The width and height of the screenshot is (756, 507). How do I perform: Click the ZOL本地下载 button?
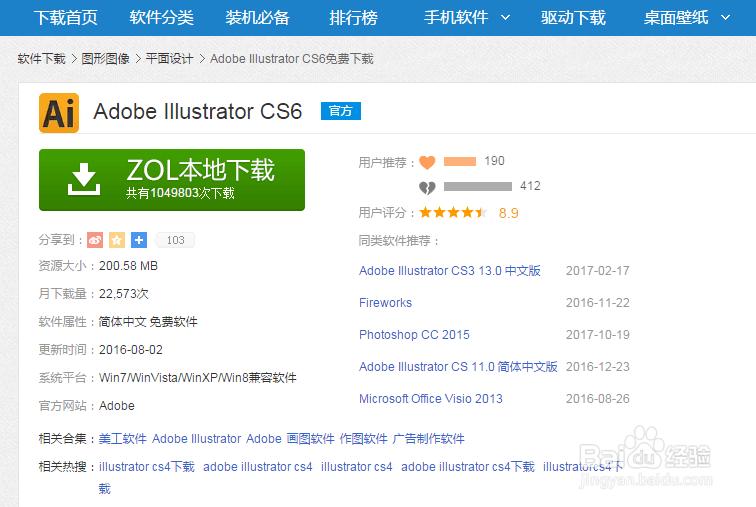[172, 180]
